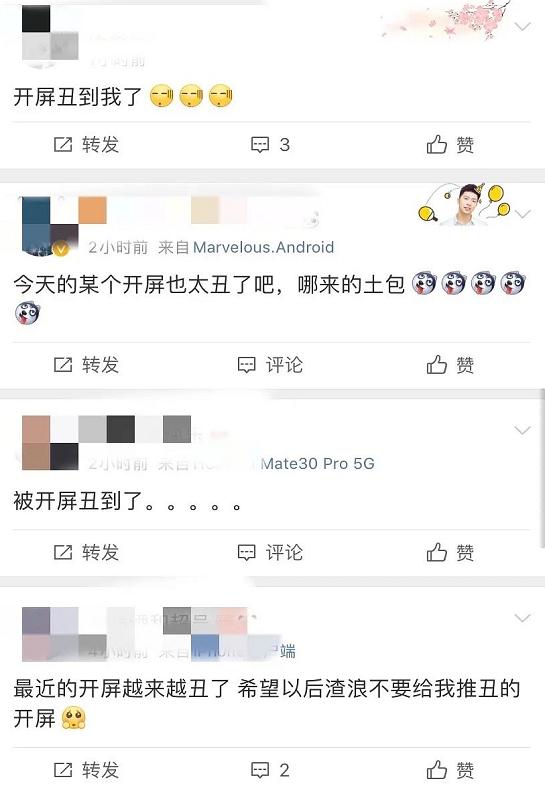Viewport: 545px width, 790px height.
Task: Open the 3 comments on the first post
Action: click(x=270, y=145)
